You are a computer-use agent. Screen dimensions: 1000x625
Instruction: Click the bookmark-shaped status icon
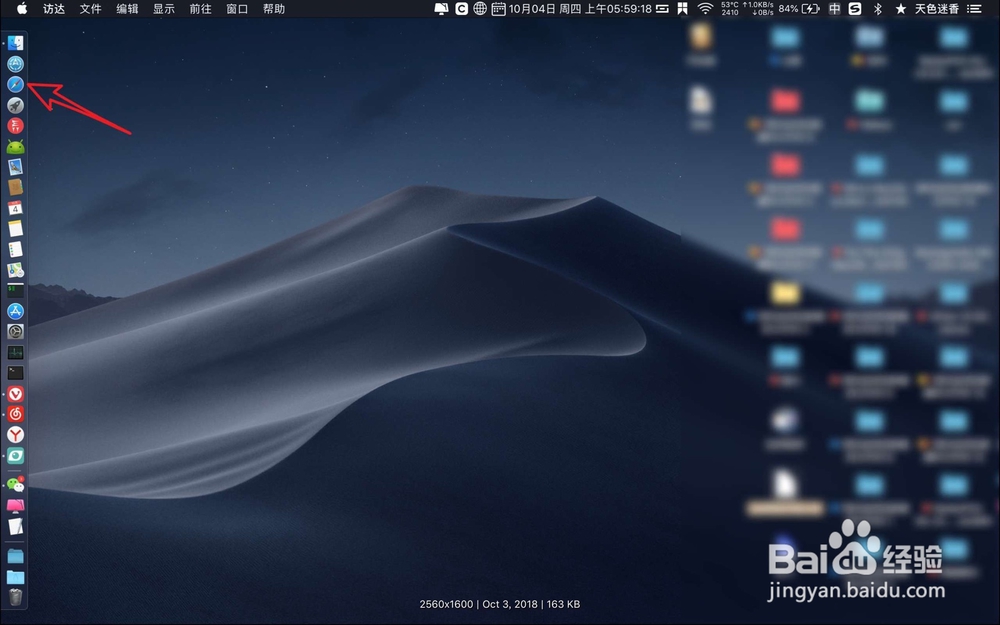[682, 8]
